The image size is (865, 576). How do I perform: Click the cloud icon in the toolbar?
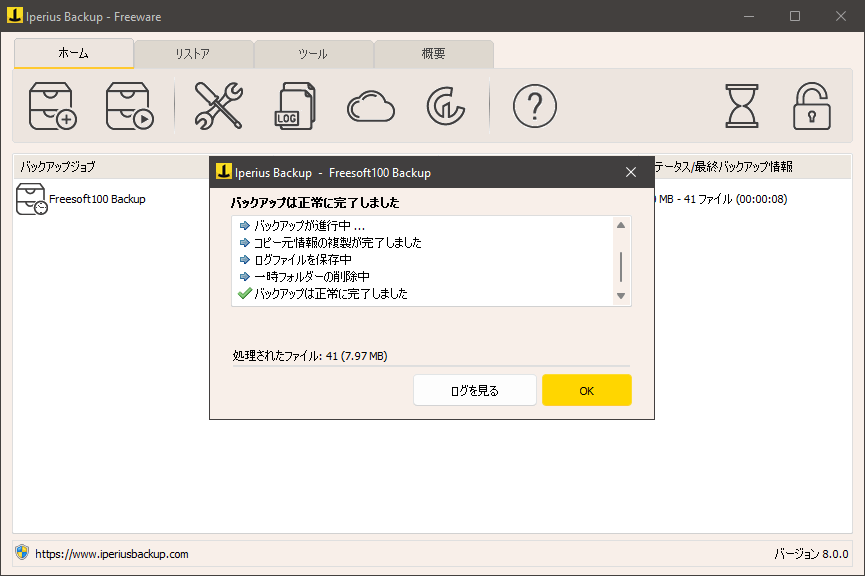[371, 106]
